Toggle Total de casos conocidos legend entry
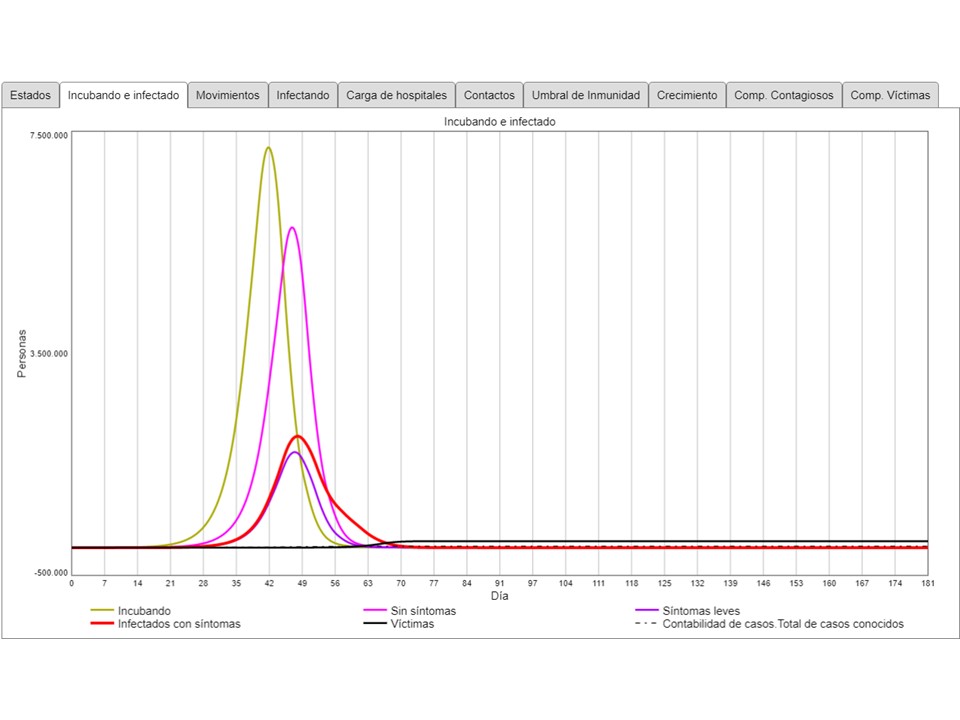The image size is (960, 720). [x=783, y=624]
